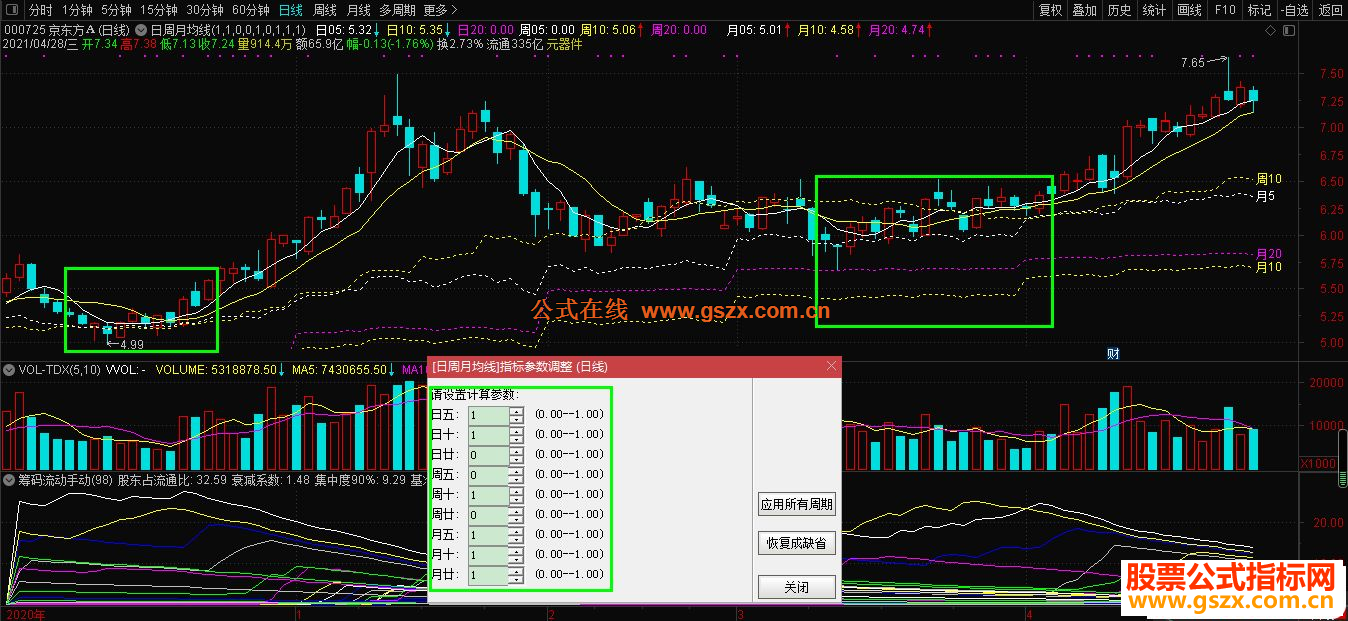Click the 周廿 spinner arrows
The width and height of the screenshot is (1348, 621).
click(516, 515)
